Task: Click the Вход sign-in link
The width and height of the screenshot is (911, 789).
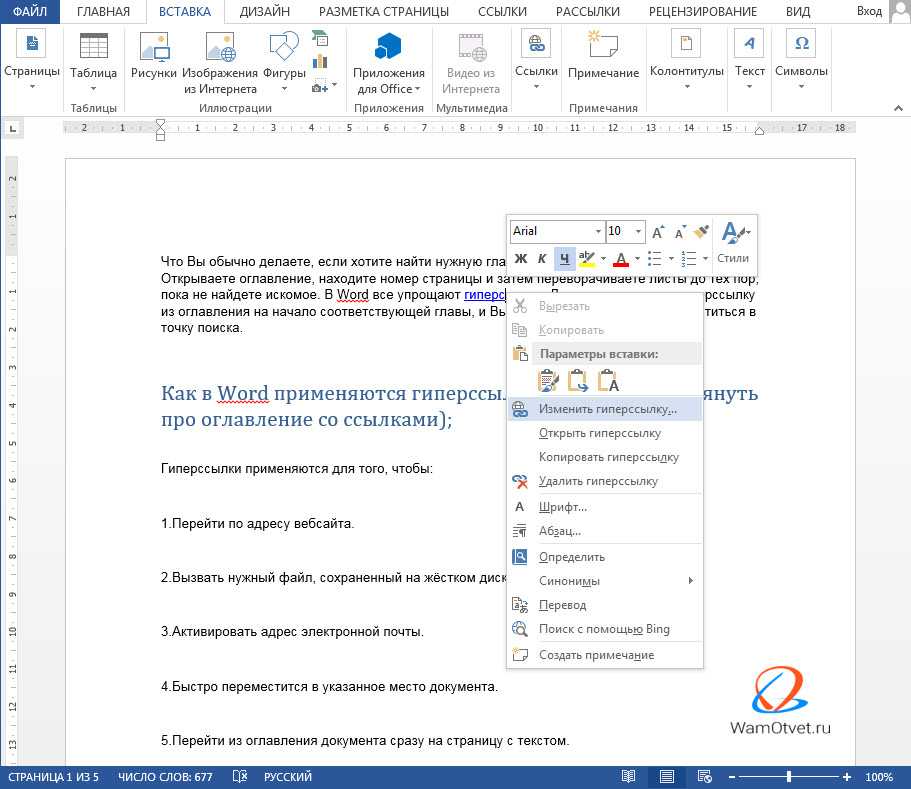Action: pyautogui.click(x=869, y=11)
